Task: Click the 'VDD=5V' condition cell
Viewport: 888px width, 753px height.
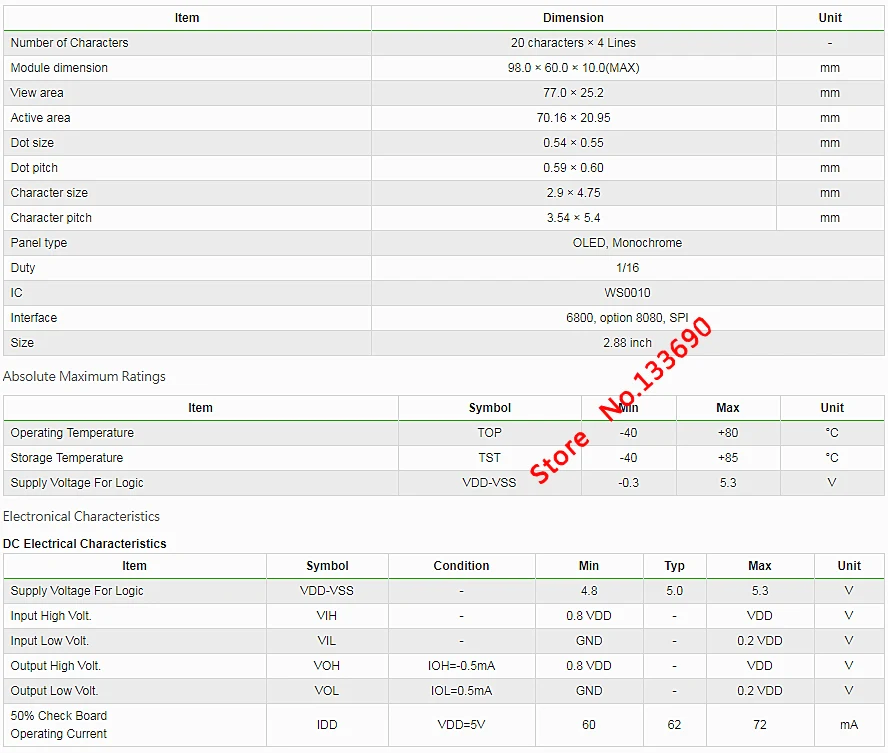Action: (x=461, y=725)
